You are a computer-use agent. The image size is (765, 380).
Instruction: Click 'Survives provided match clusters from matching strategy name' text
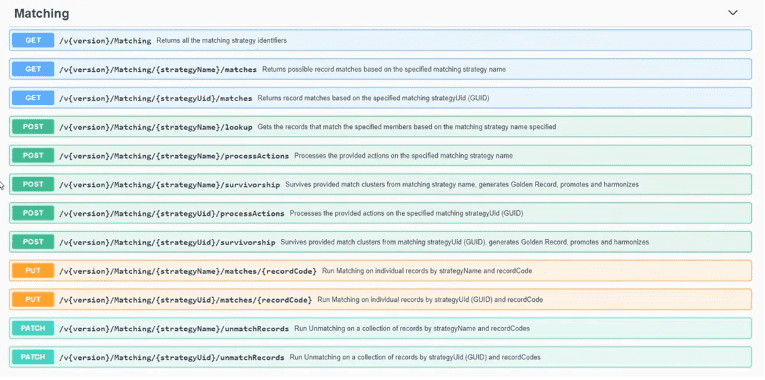pyautogui.click(x=462, y=185)
